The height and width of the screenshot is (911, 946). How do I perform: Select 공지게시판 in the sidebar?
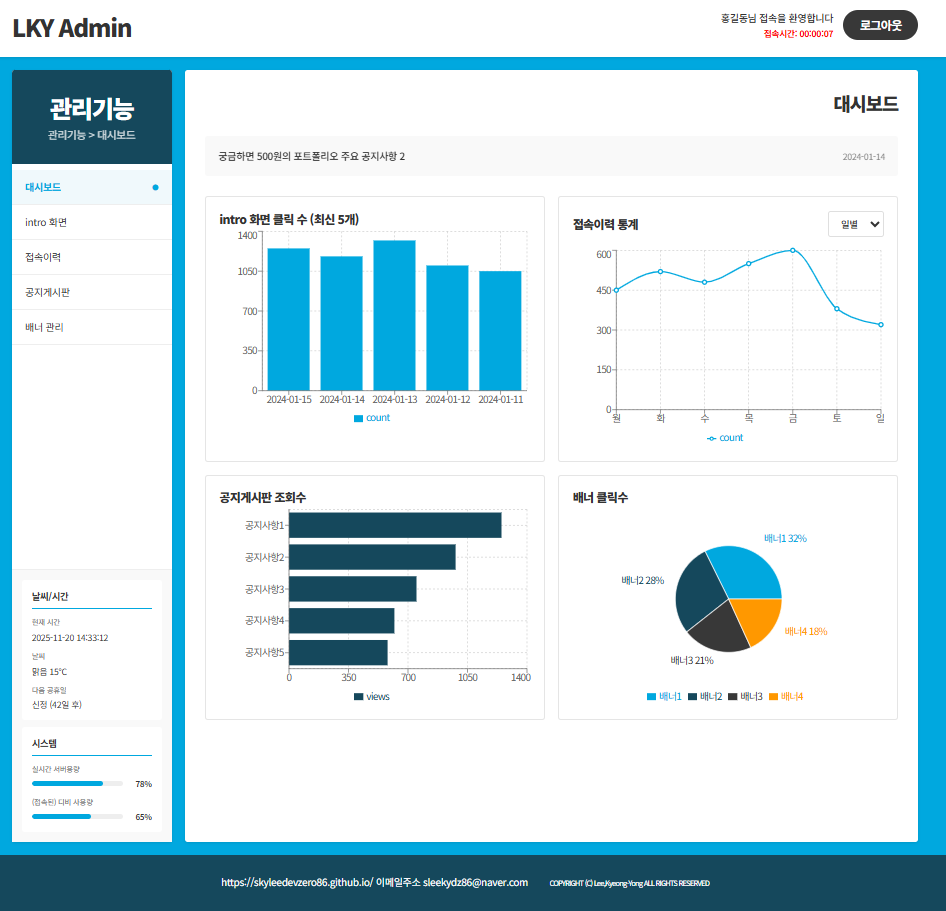click(47, 292)
